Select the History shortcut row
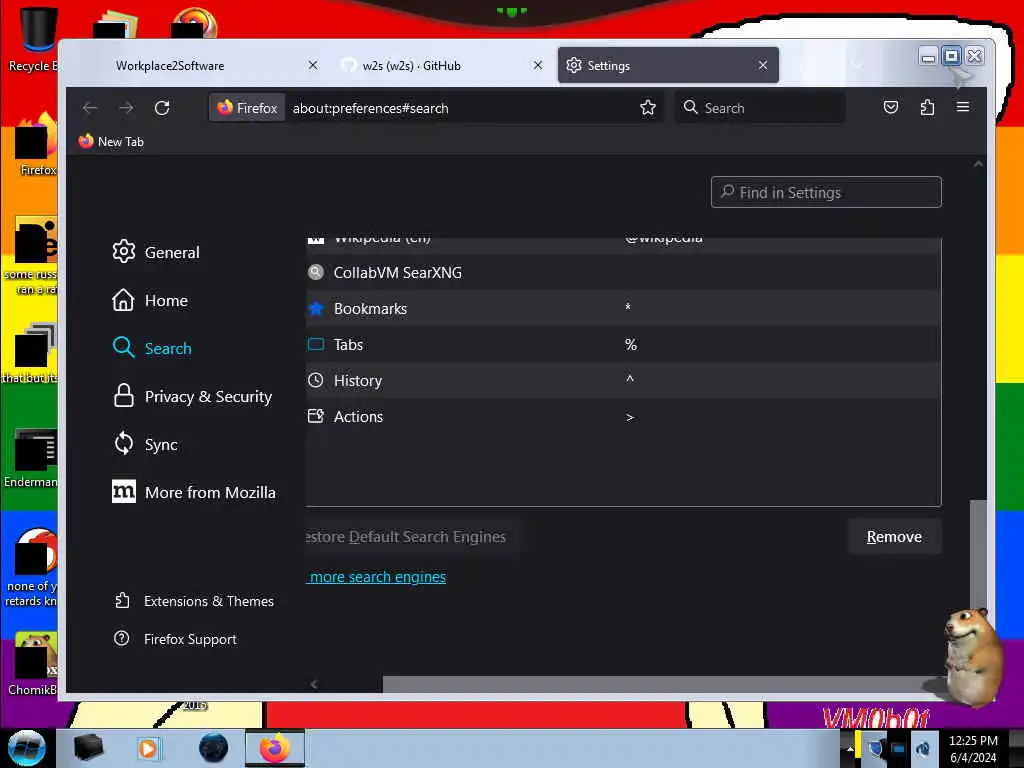This screenshot has height=768, width=1024. (623, 380)
